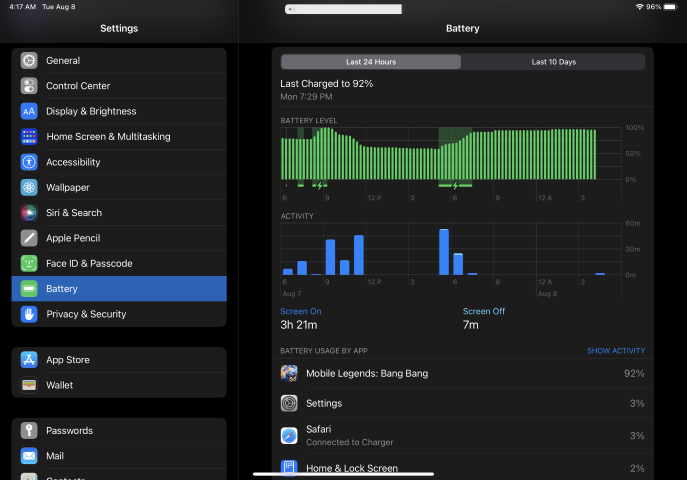
Task: Open Control Center settings icon
Action: (29, 86)
